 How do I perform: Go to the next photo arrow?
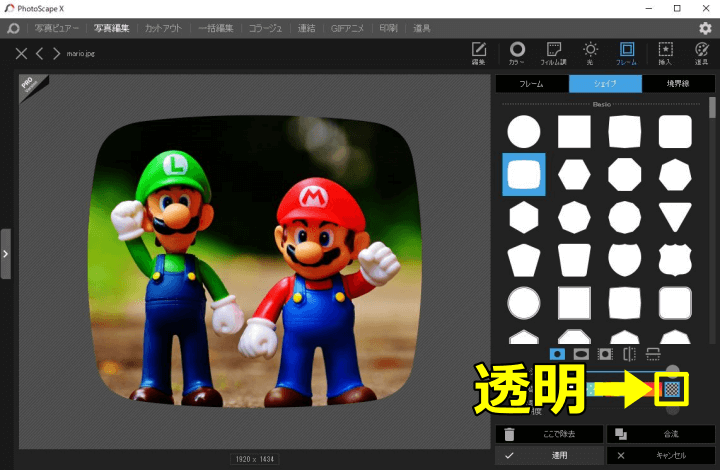tap(56, 54)
